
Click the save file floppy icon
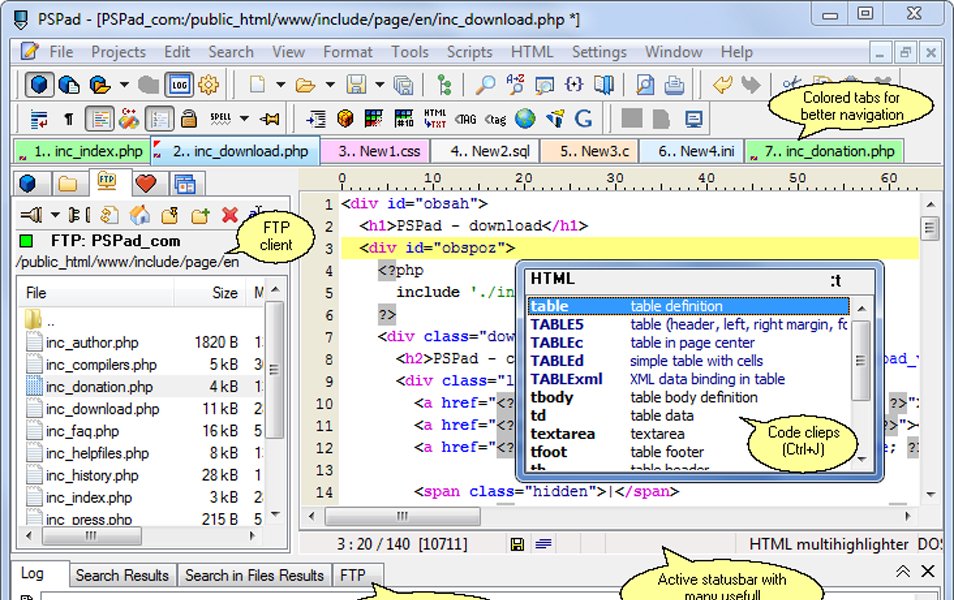[356, 85]
